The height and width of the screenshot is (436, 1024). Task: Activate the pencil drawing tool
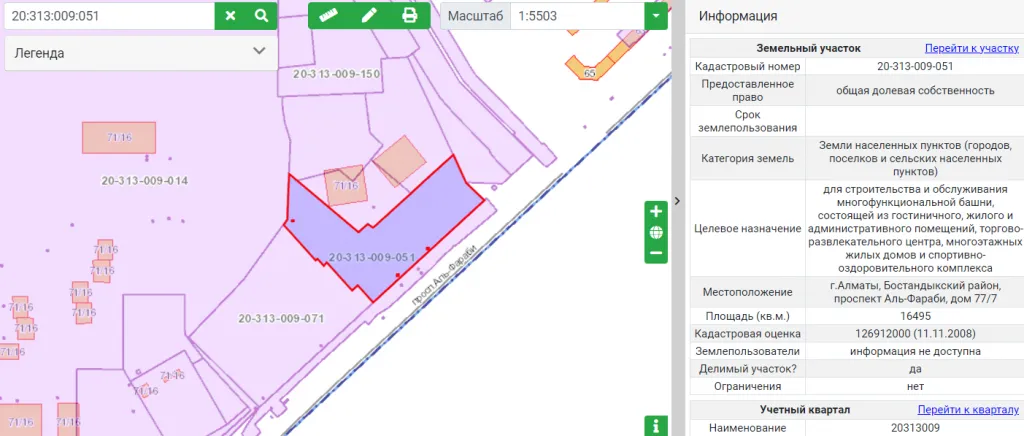coord(369,16)
